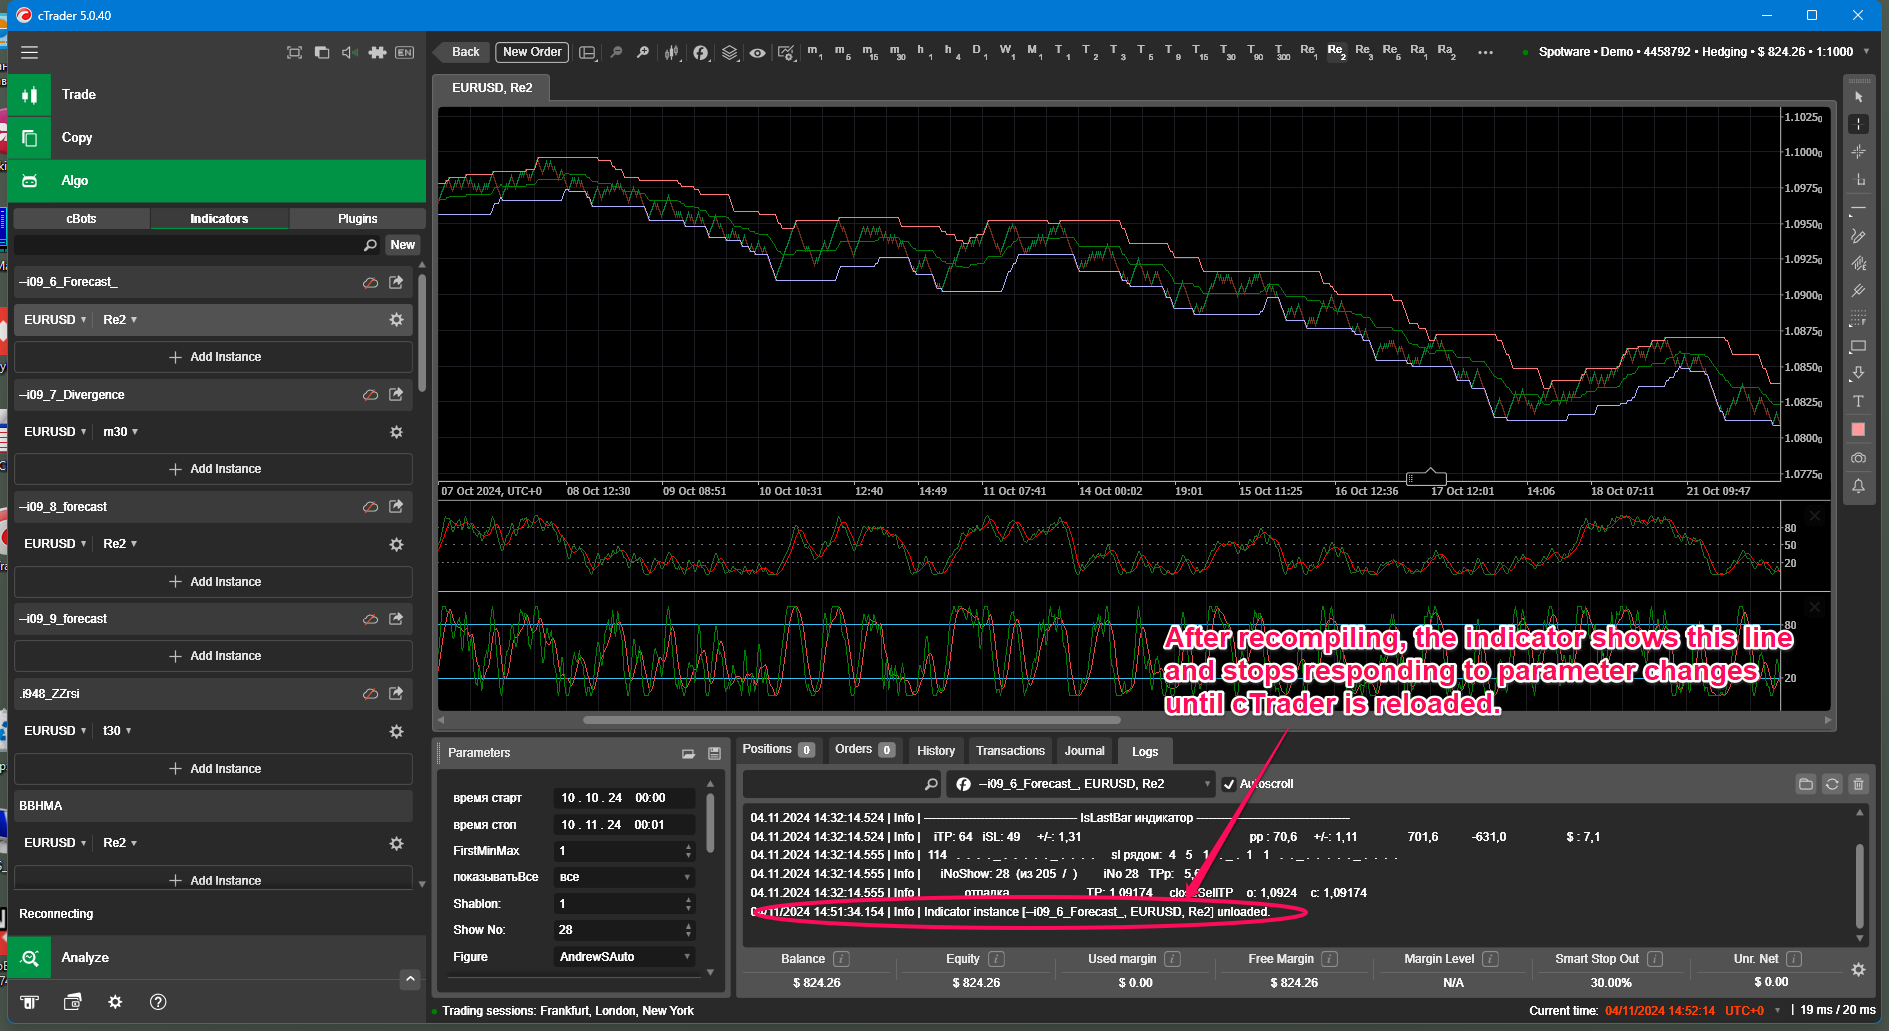Open the Copy section

[x=217, y=137]
